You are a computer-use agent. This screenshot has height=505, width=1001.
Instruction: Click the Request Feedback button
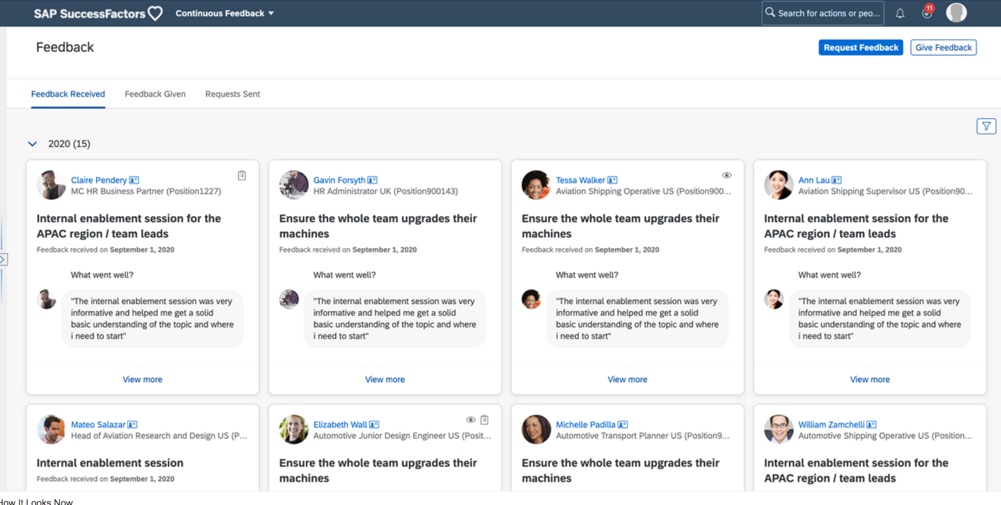[860, 47]
